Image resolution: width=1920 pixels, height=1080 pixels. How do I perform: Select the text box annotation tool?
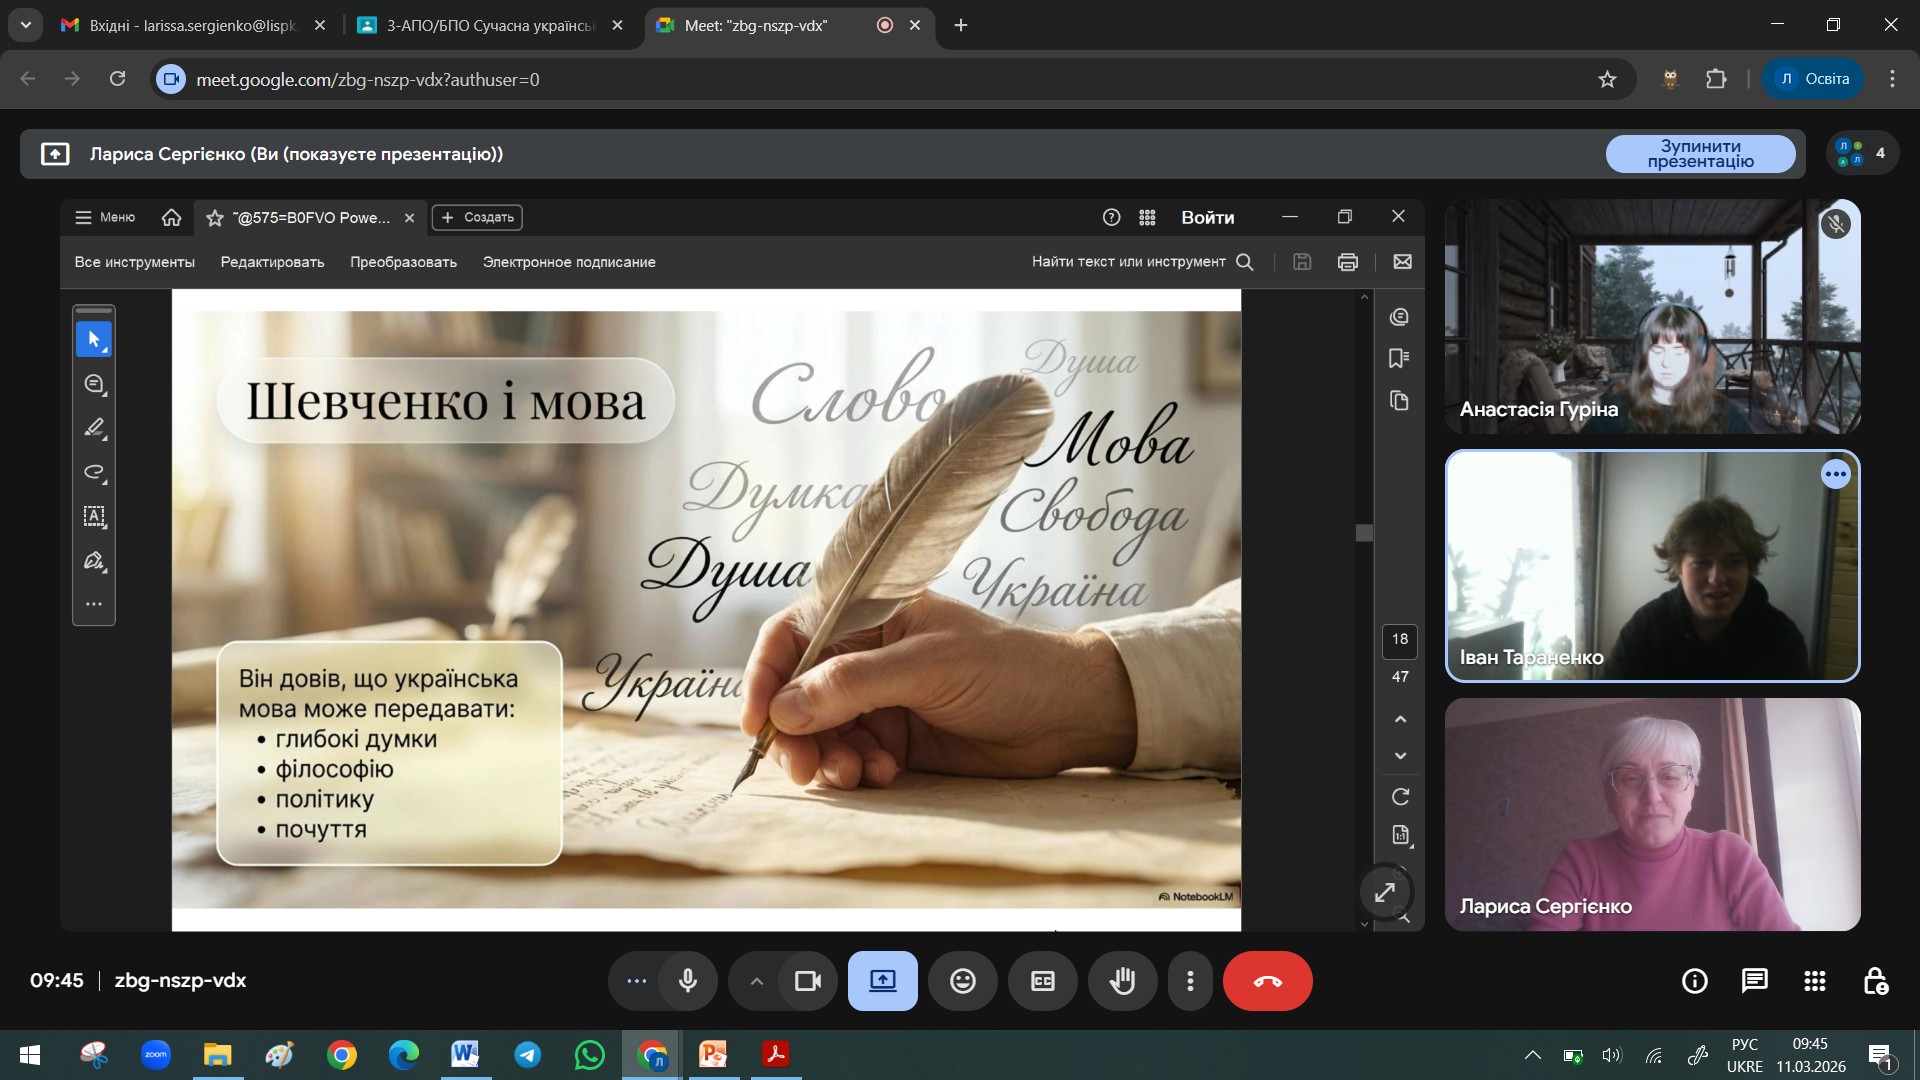[94, 516]
